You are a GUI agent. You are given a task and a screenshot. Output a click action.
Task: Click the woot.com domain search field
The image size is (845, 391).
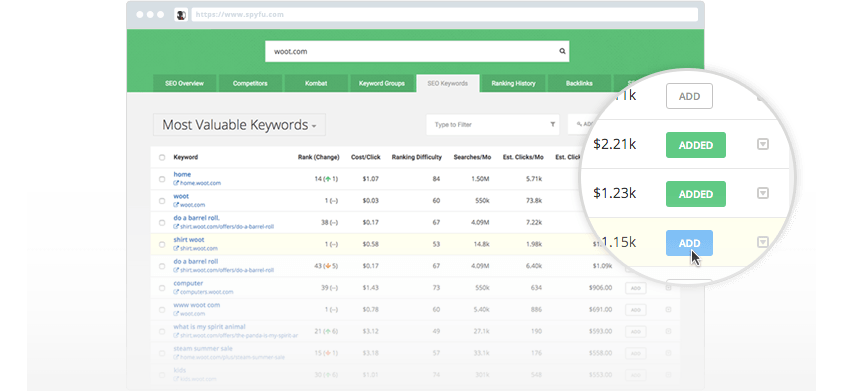tap(417, 52)
